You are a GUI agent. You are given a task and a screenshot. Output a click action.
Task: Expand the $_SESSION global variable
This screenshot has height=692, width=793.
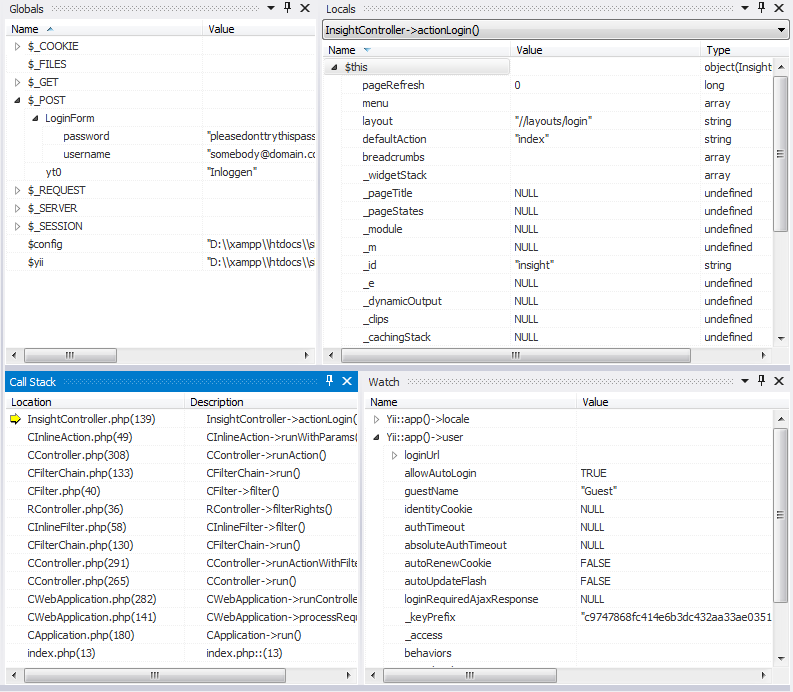pos(17,226)
